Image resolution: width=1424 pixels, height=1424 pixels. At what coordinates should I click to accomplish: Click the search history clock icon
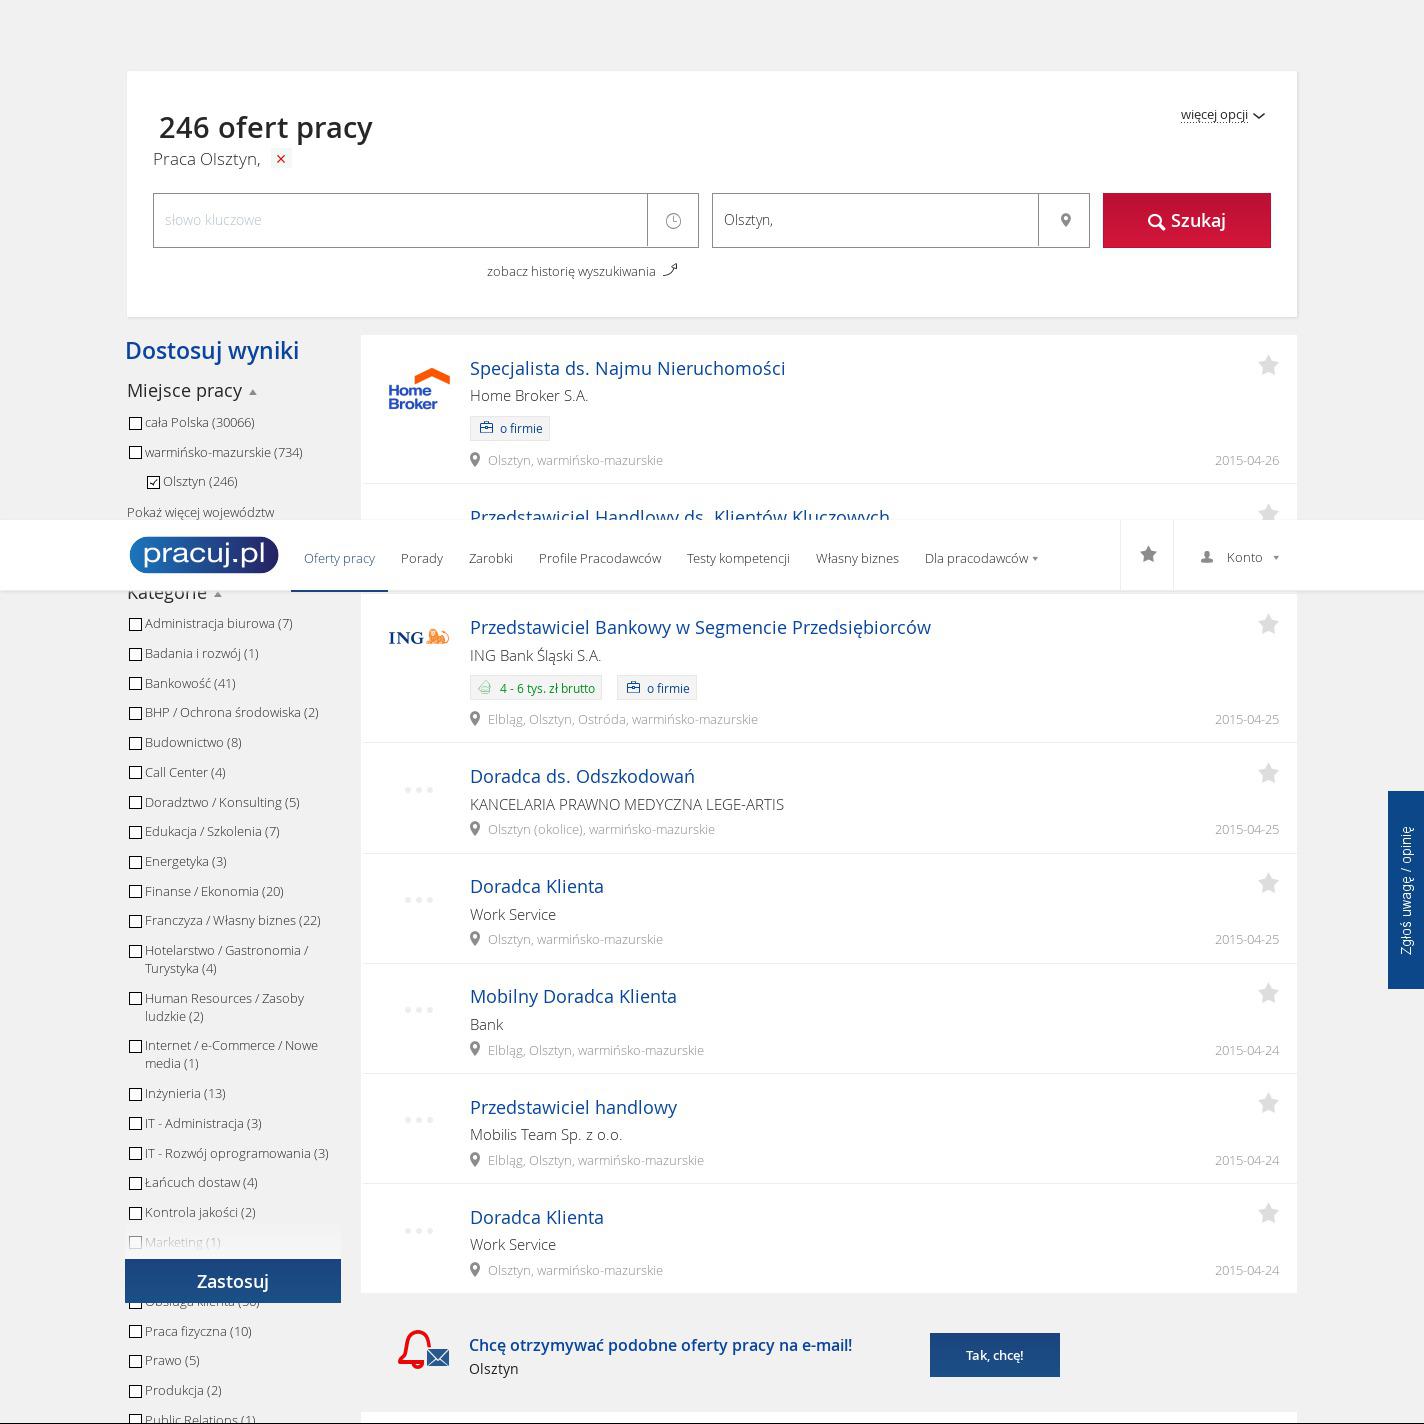tap(673, 220)
